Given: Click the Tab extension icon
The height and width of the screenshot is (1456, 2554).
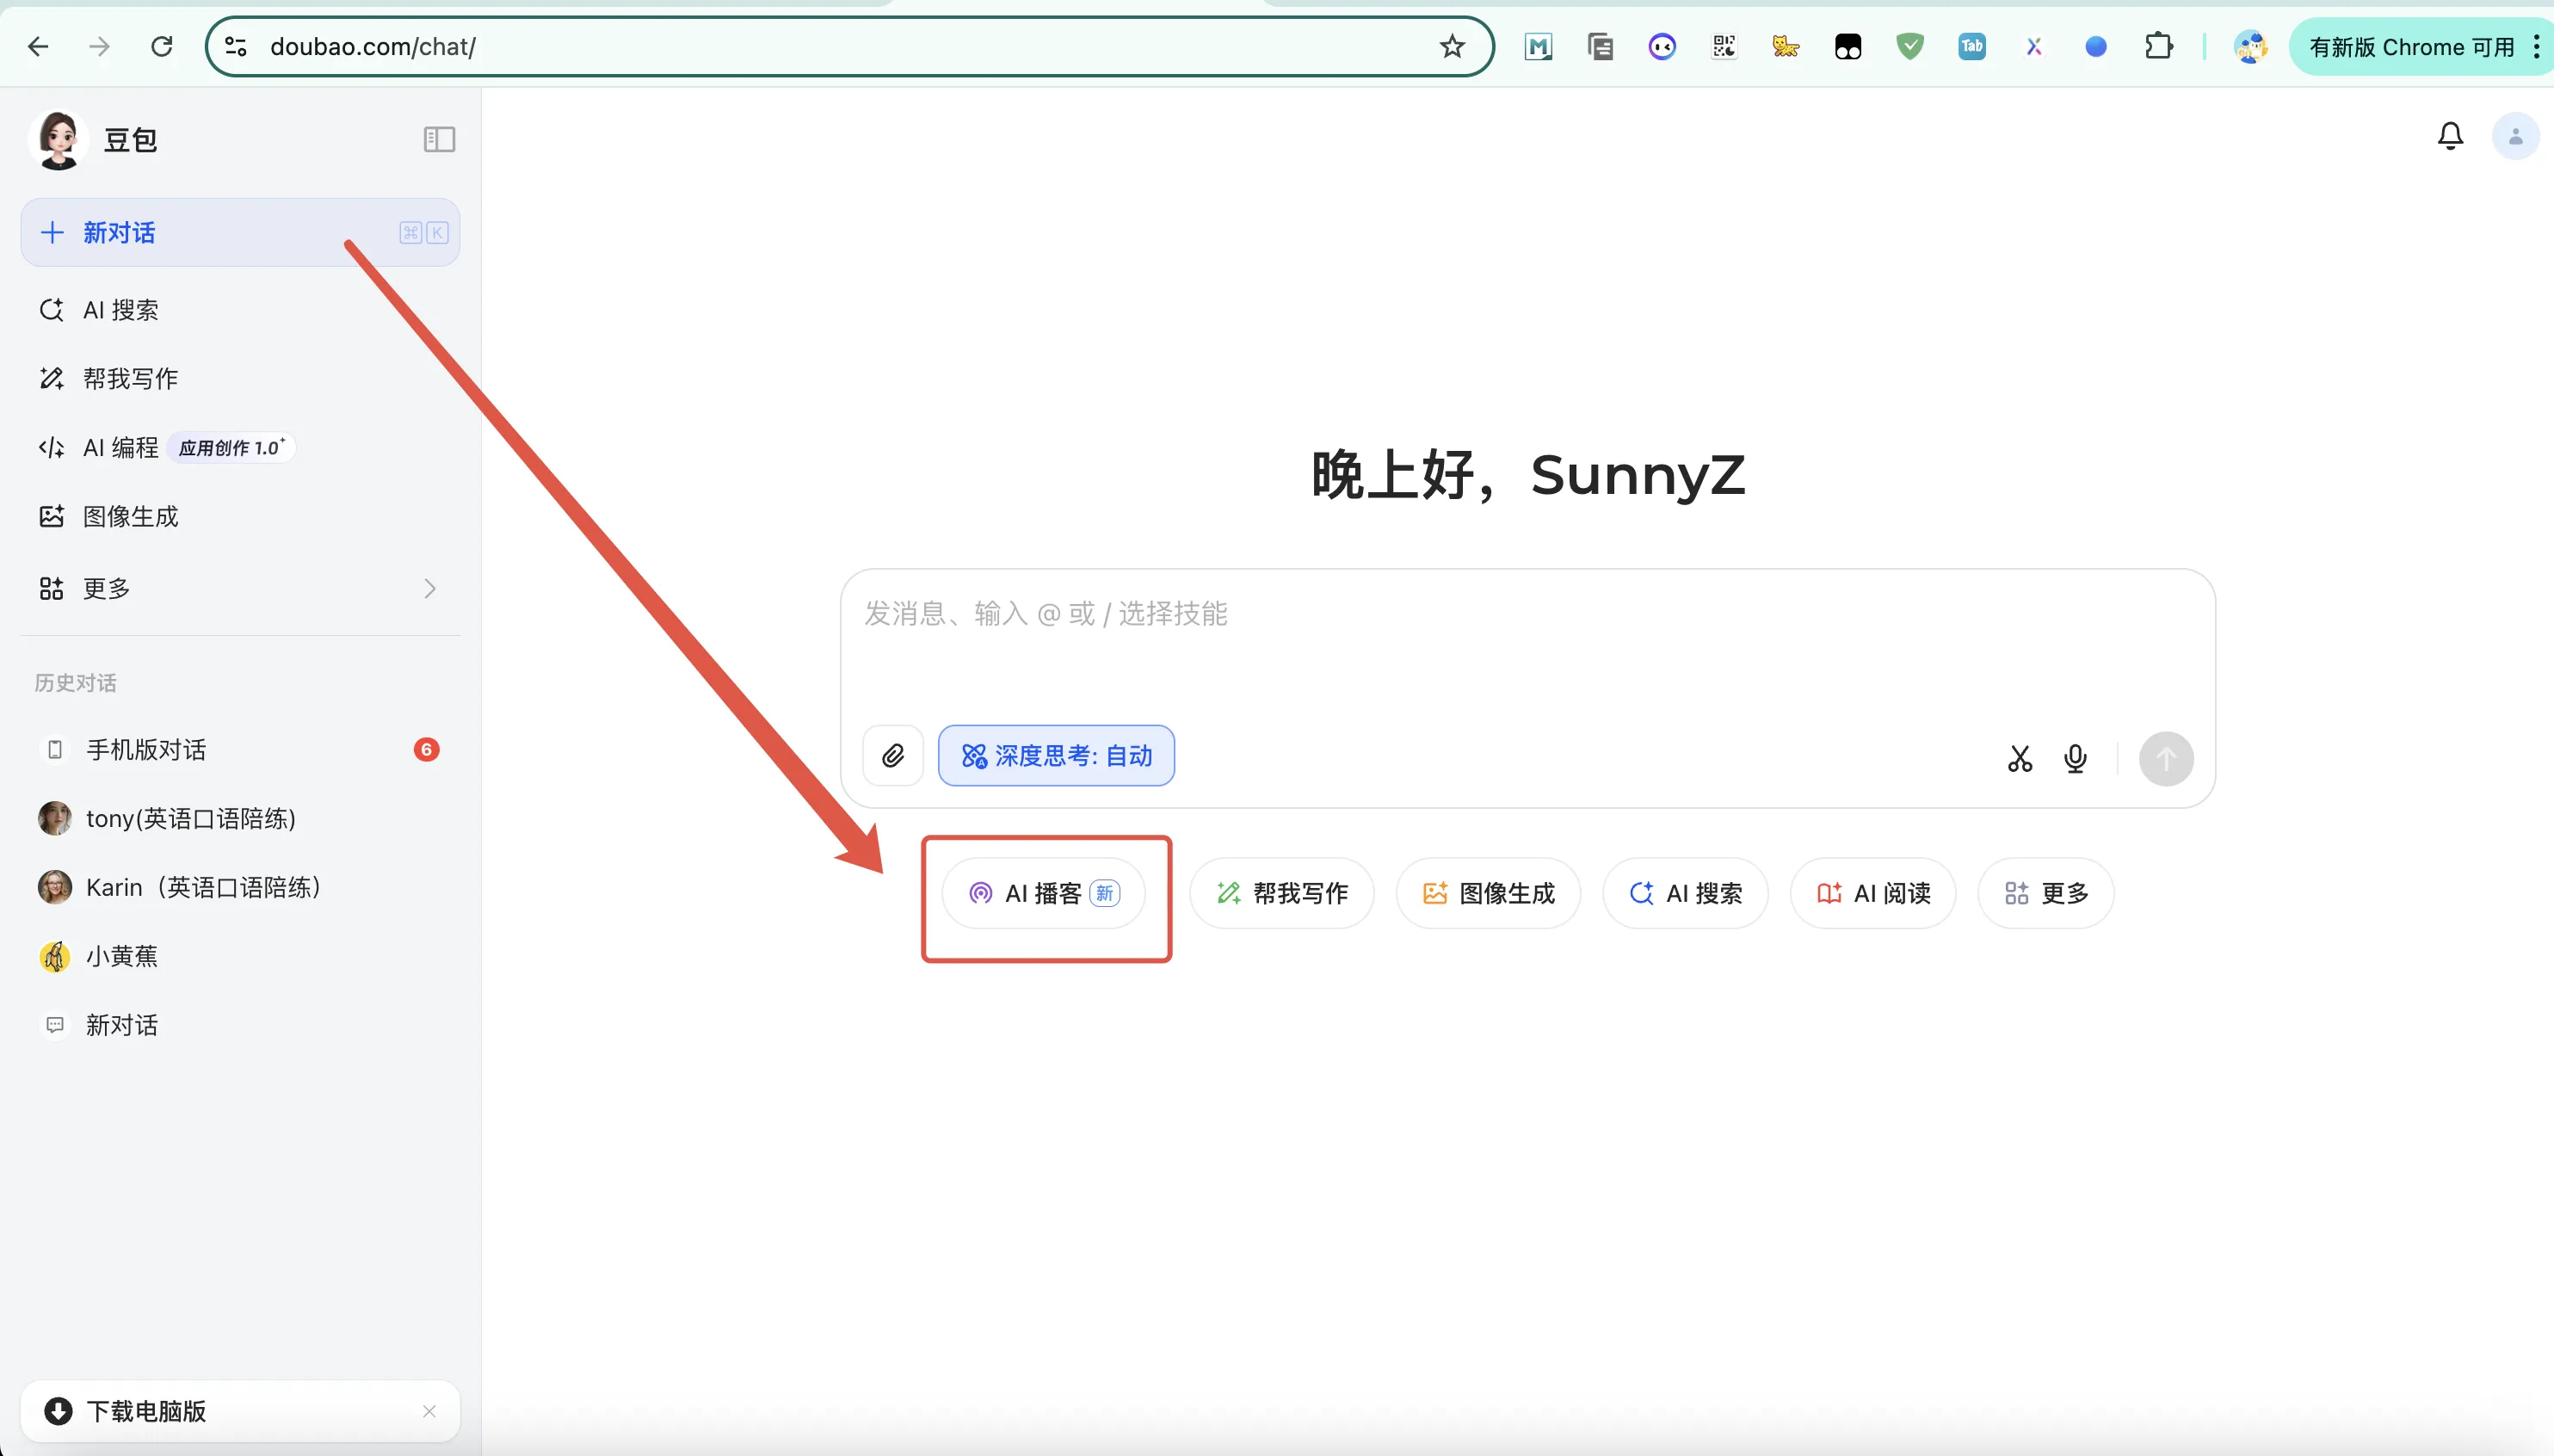Looking at the screenshot, I should [x=1972, y=46].
